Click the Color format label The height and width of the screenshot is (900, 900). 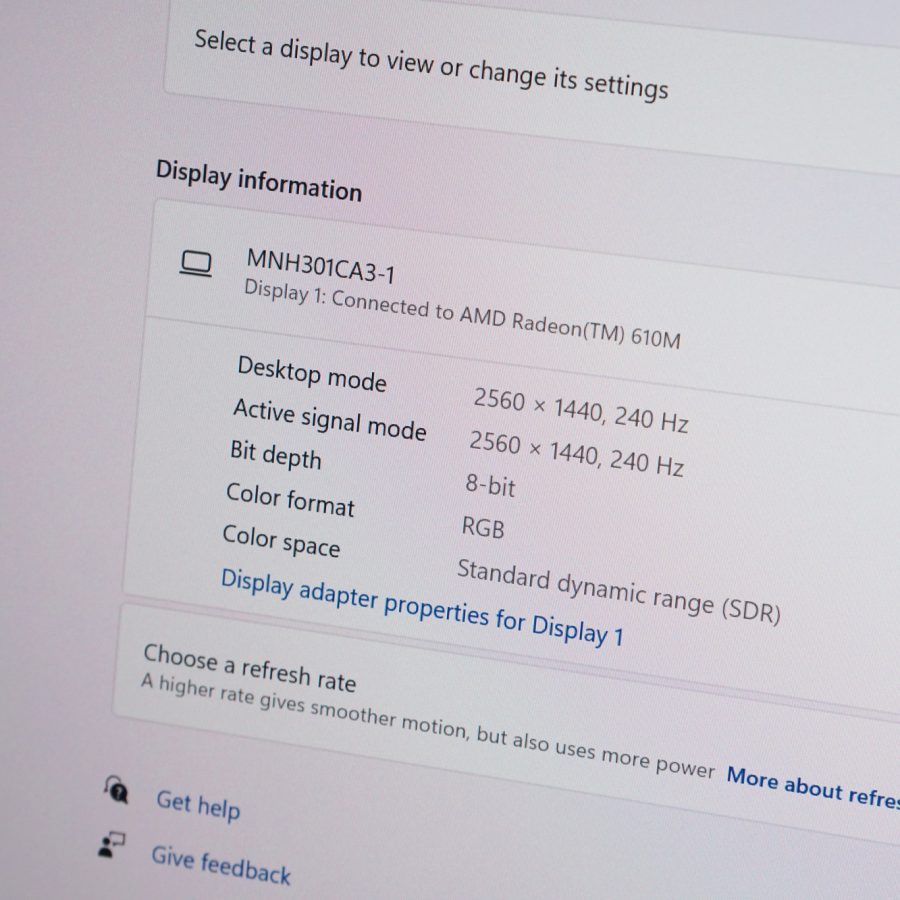pyautogui.click(x=290, y=499)
